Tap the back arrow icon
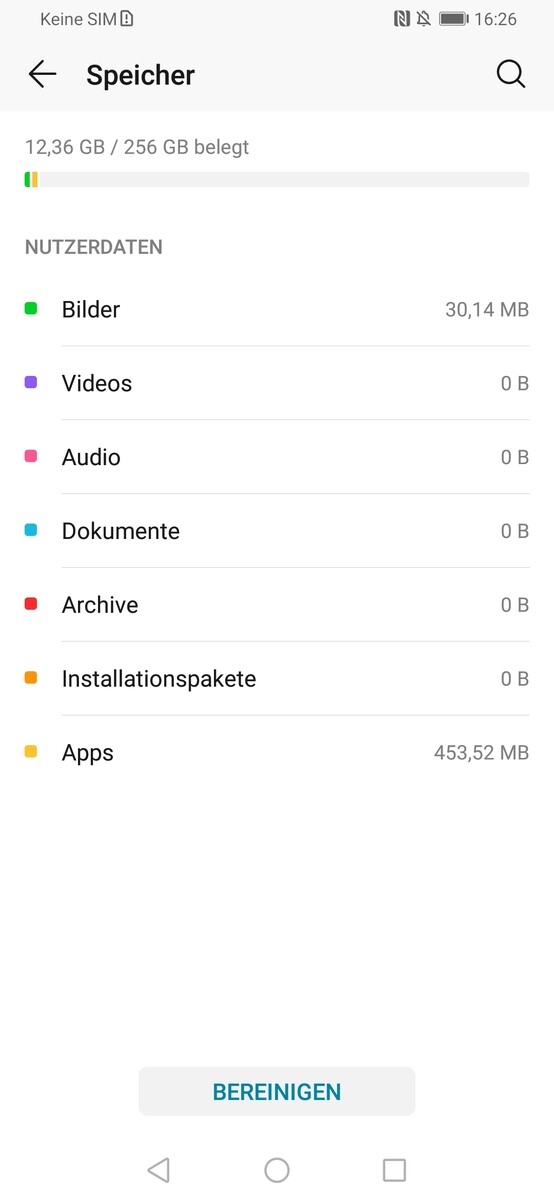The height and width of the screenshot is (1200, 554). 42,74
